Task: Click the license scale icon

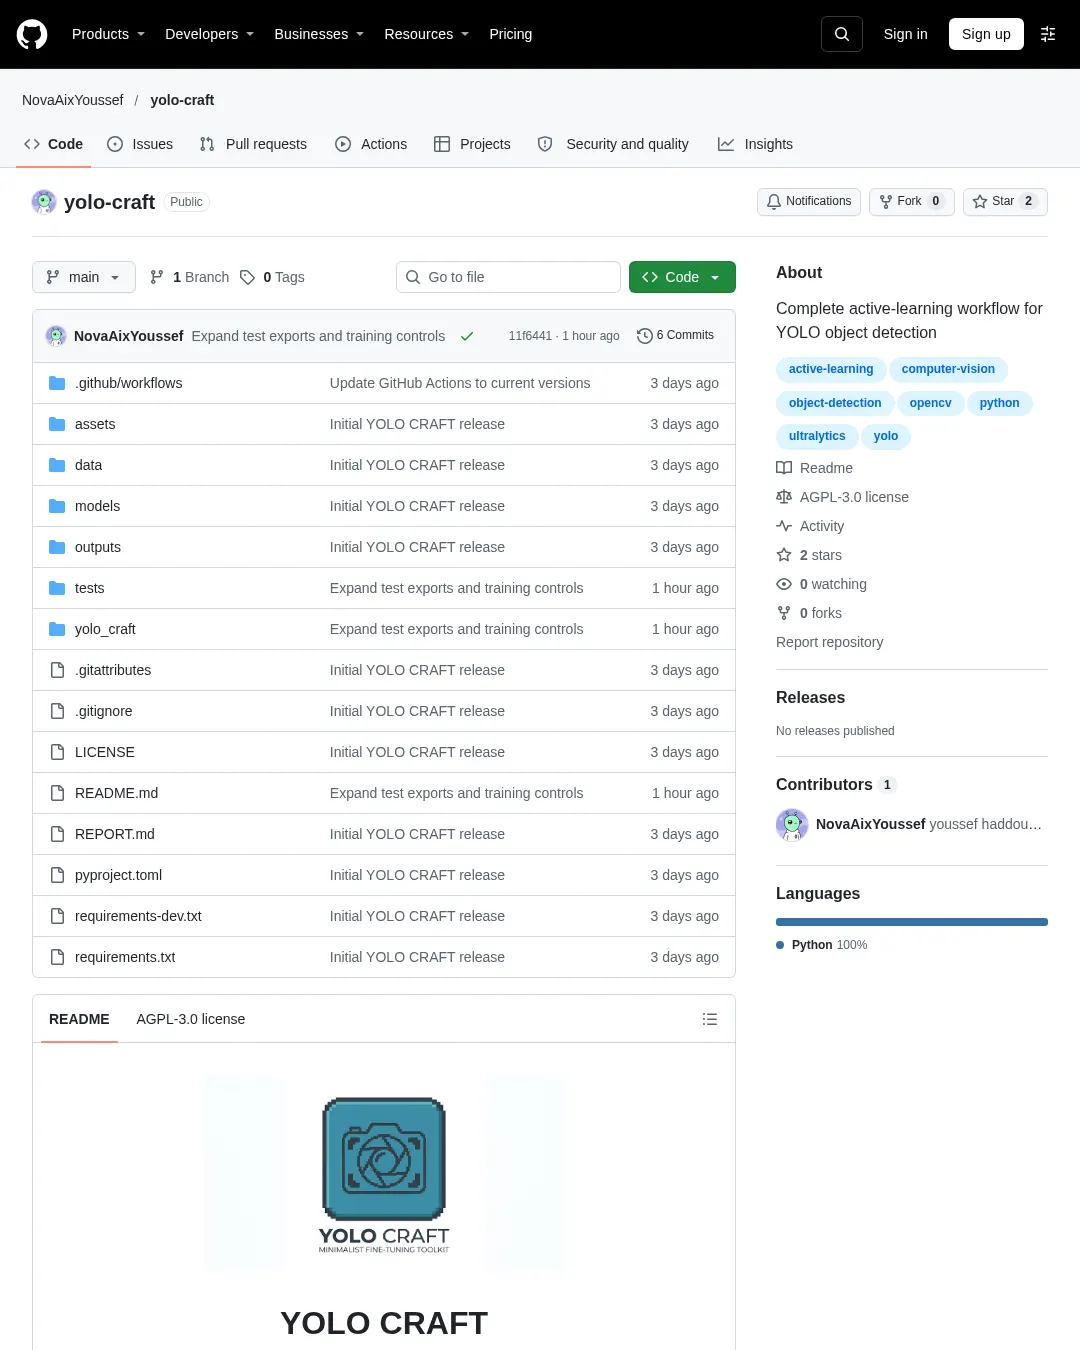Action: pos(784,497)
